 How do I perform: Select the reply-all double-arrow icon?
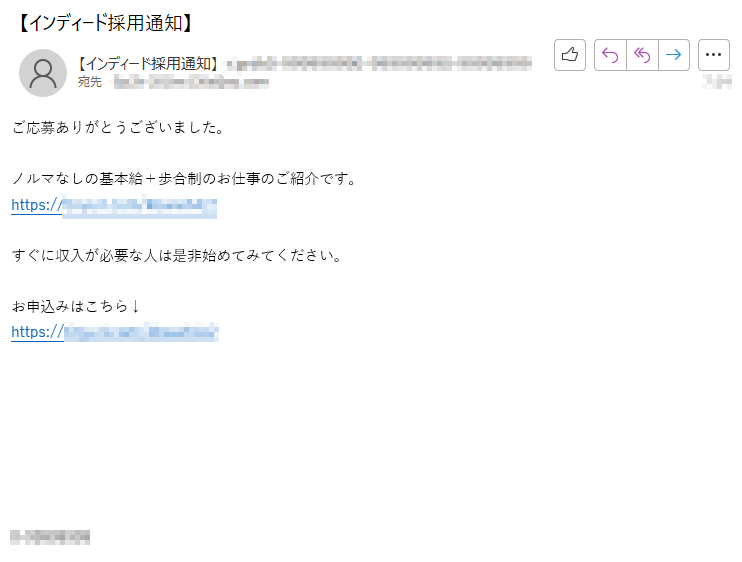(x=642, y=55)
